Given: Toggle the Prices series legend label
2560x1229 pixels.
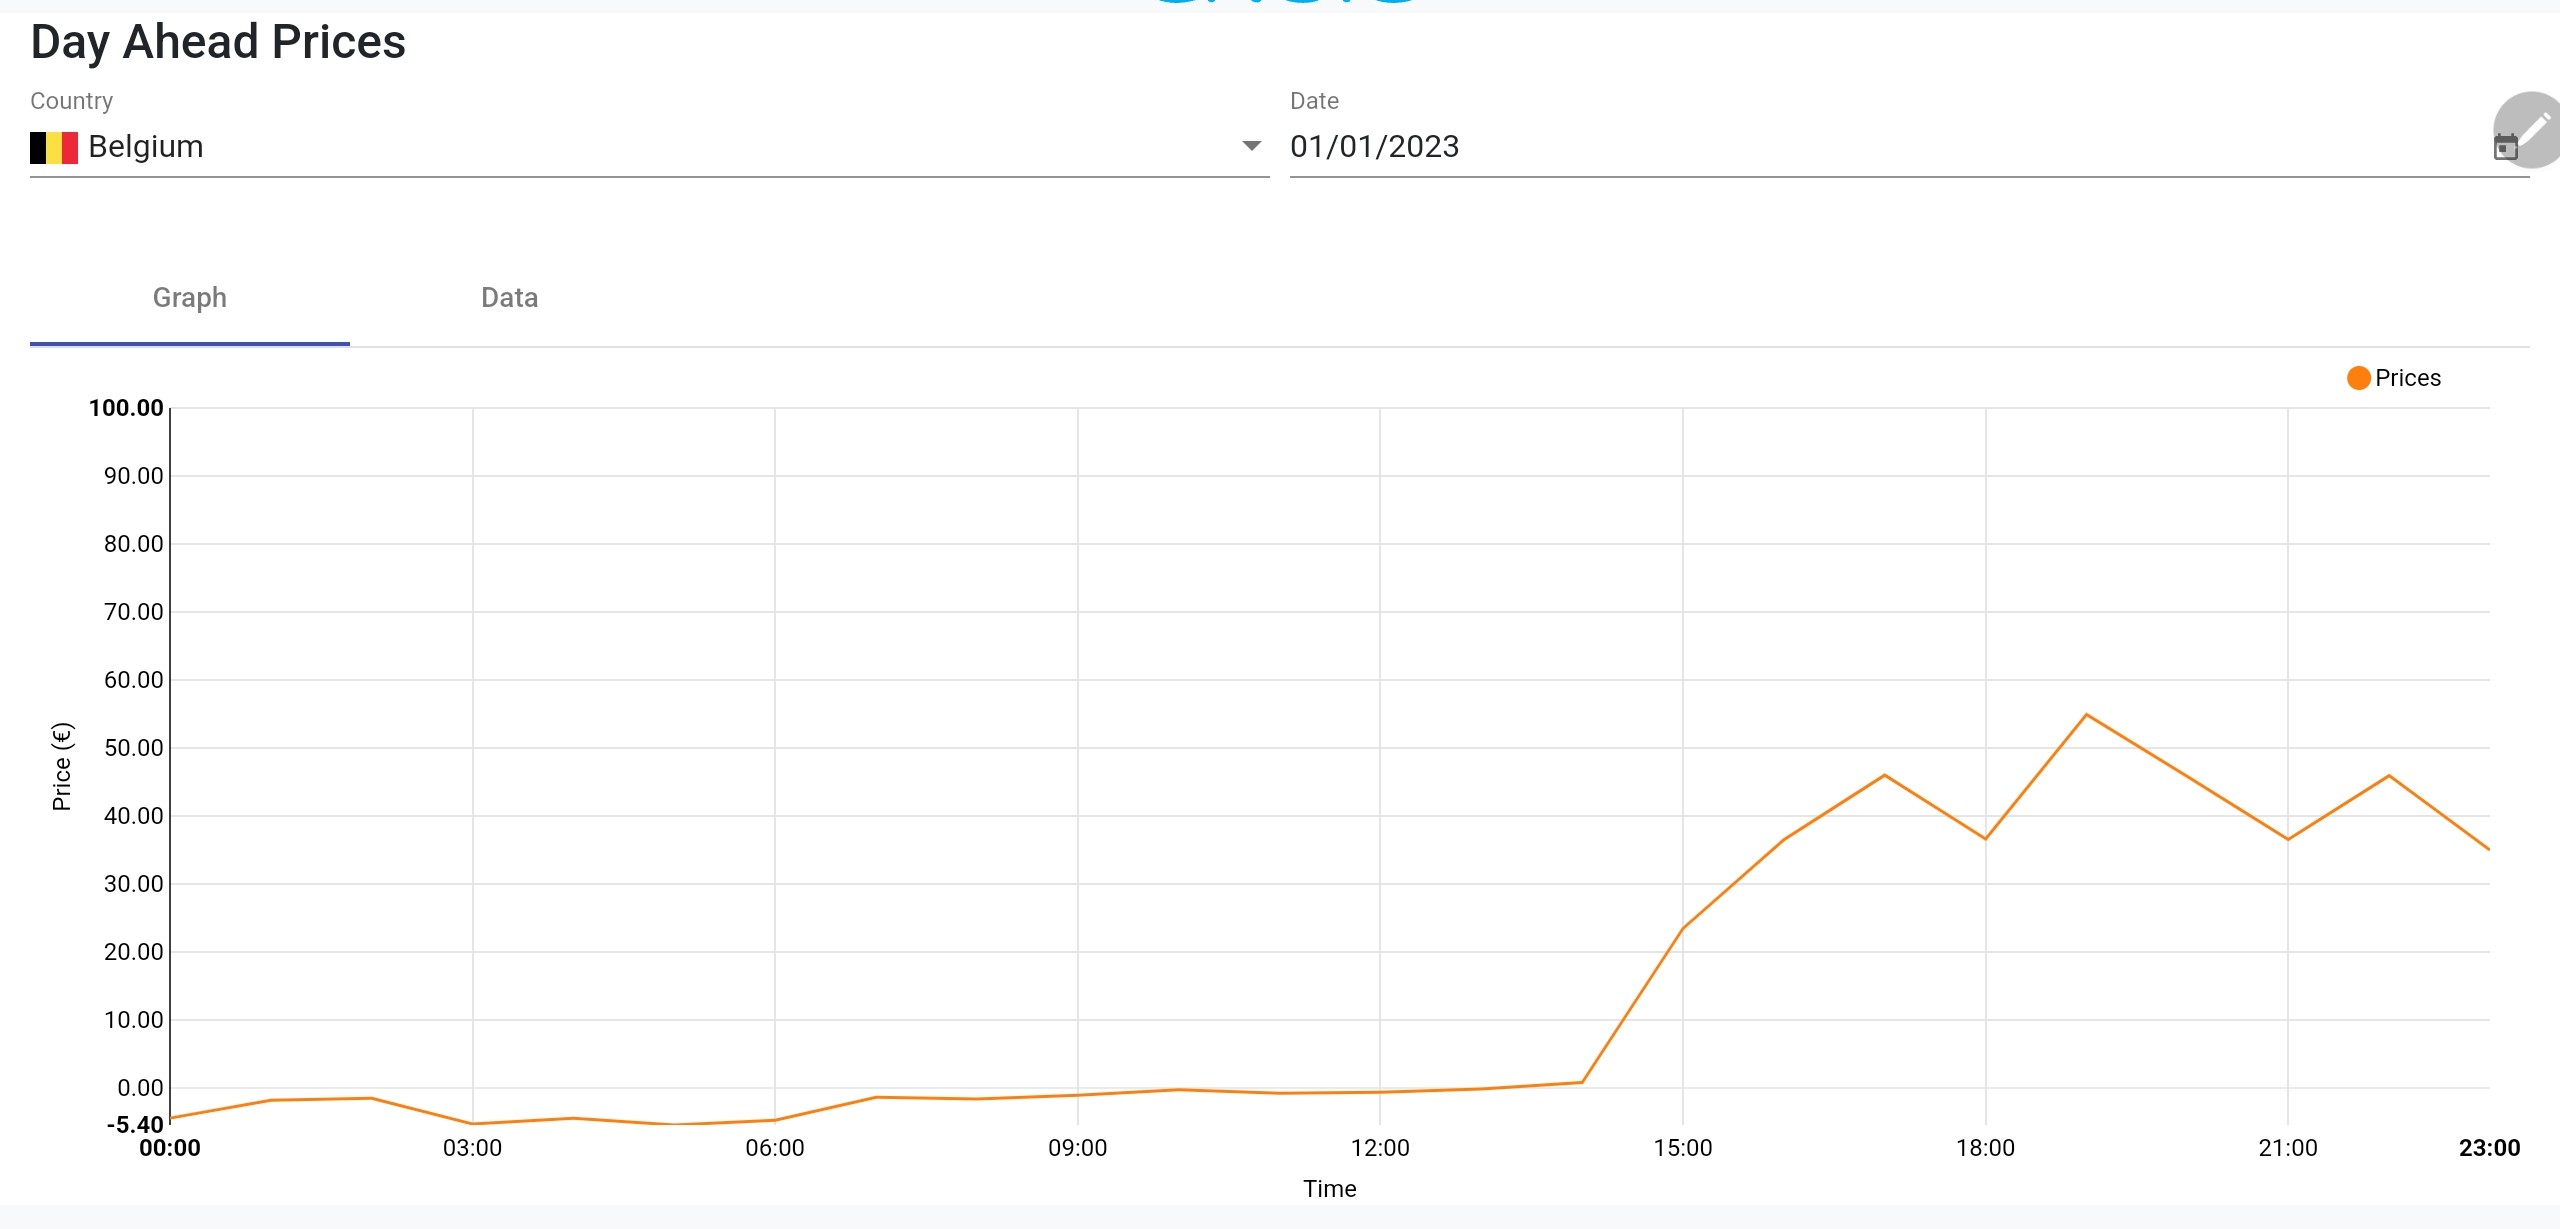Looking at the screenshot, I should 2407,378.
